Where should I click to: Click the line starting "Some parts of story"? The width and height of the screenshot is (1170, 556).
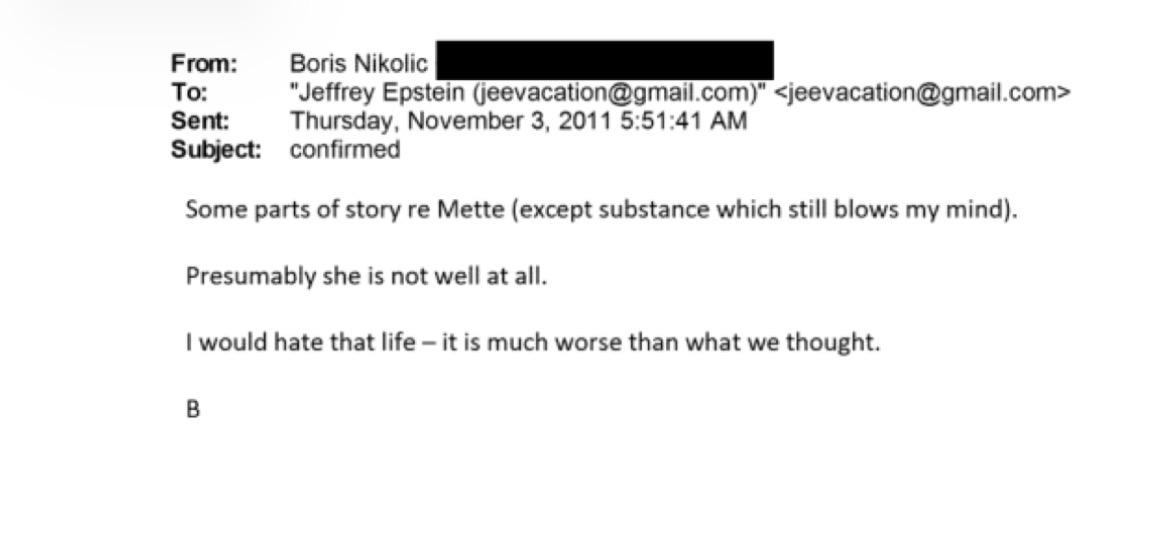(x=600, y=211)
